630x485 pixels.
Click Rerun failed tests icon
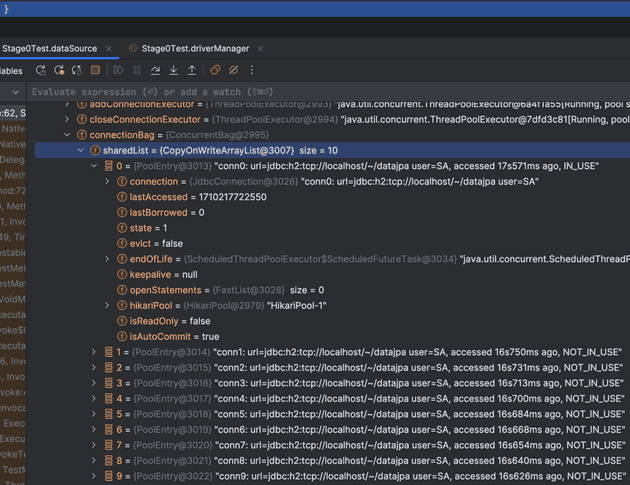tap(59, 70)
